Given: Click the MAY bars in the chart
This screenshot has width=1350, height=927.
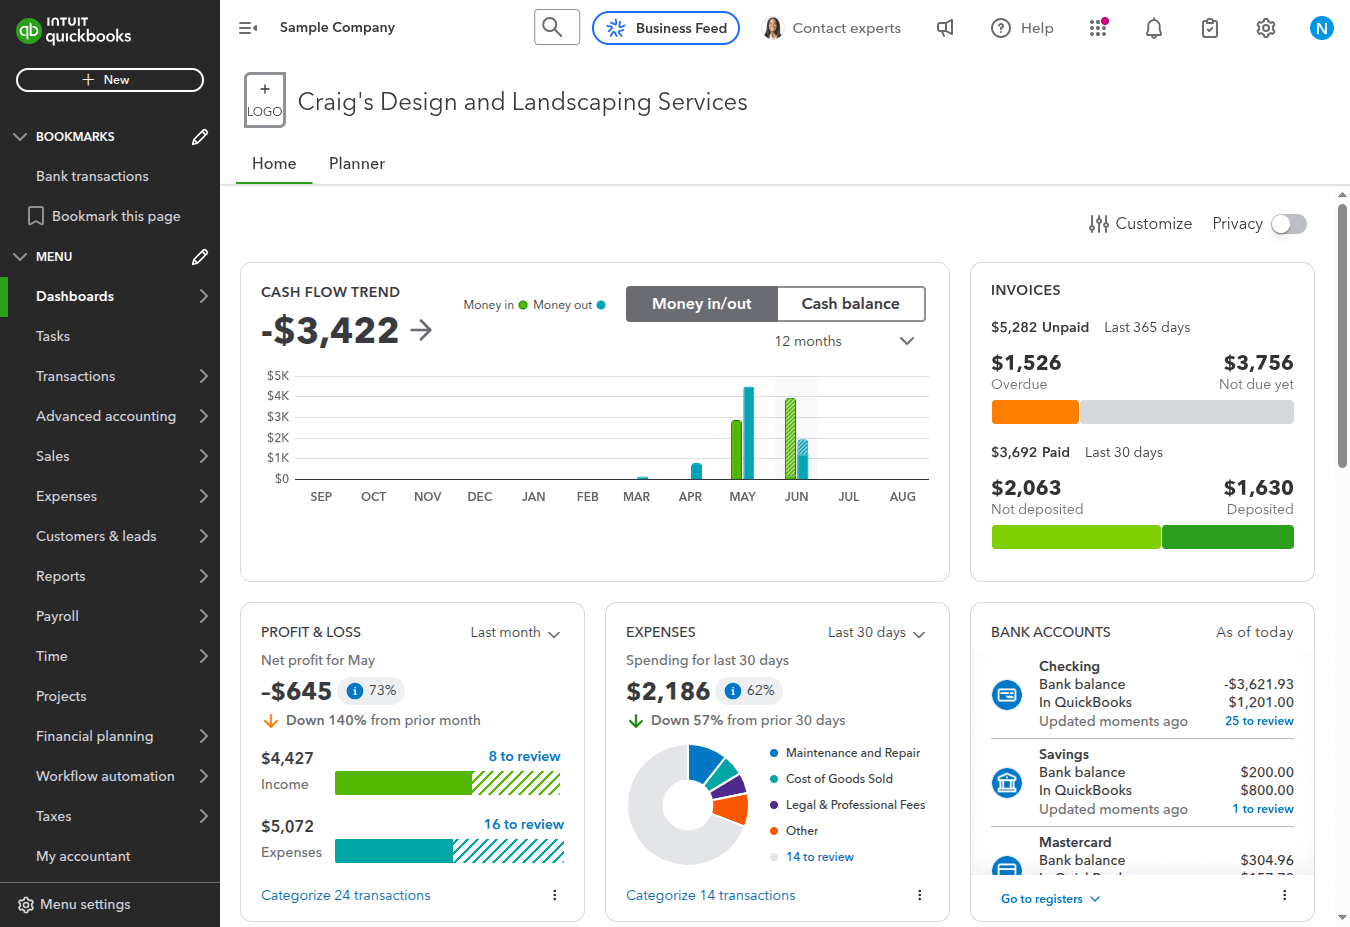Looking at the screenshot, I should tap(743, 433).
